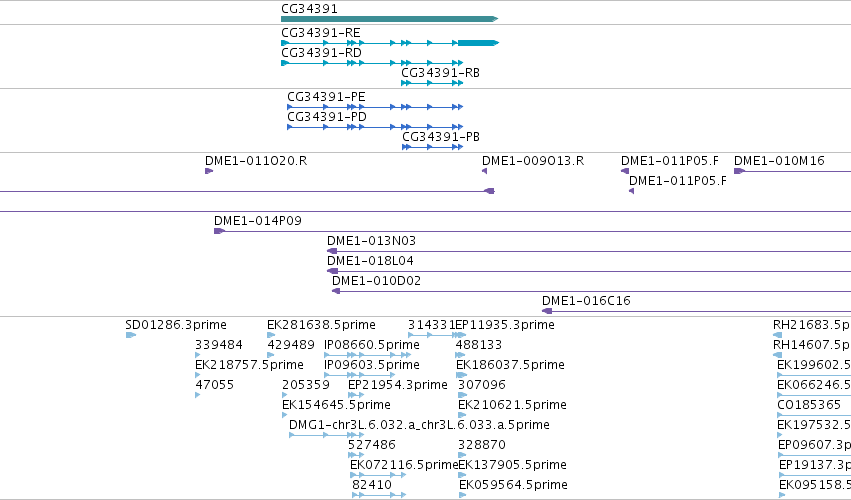Click the CG34391-RB transcript label
Viewport: 851px width, 500px height.
pos(440,73)
